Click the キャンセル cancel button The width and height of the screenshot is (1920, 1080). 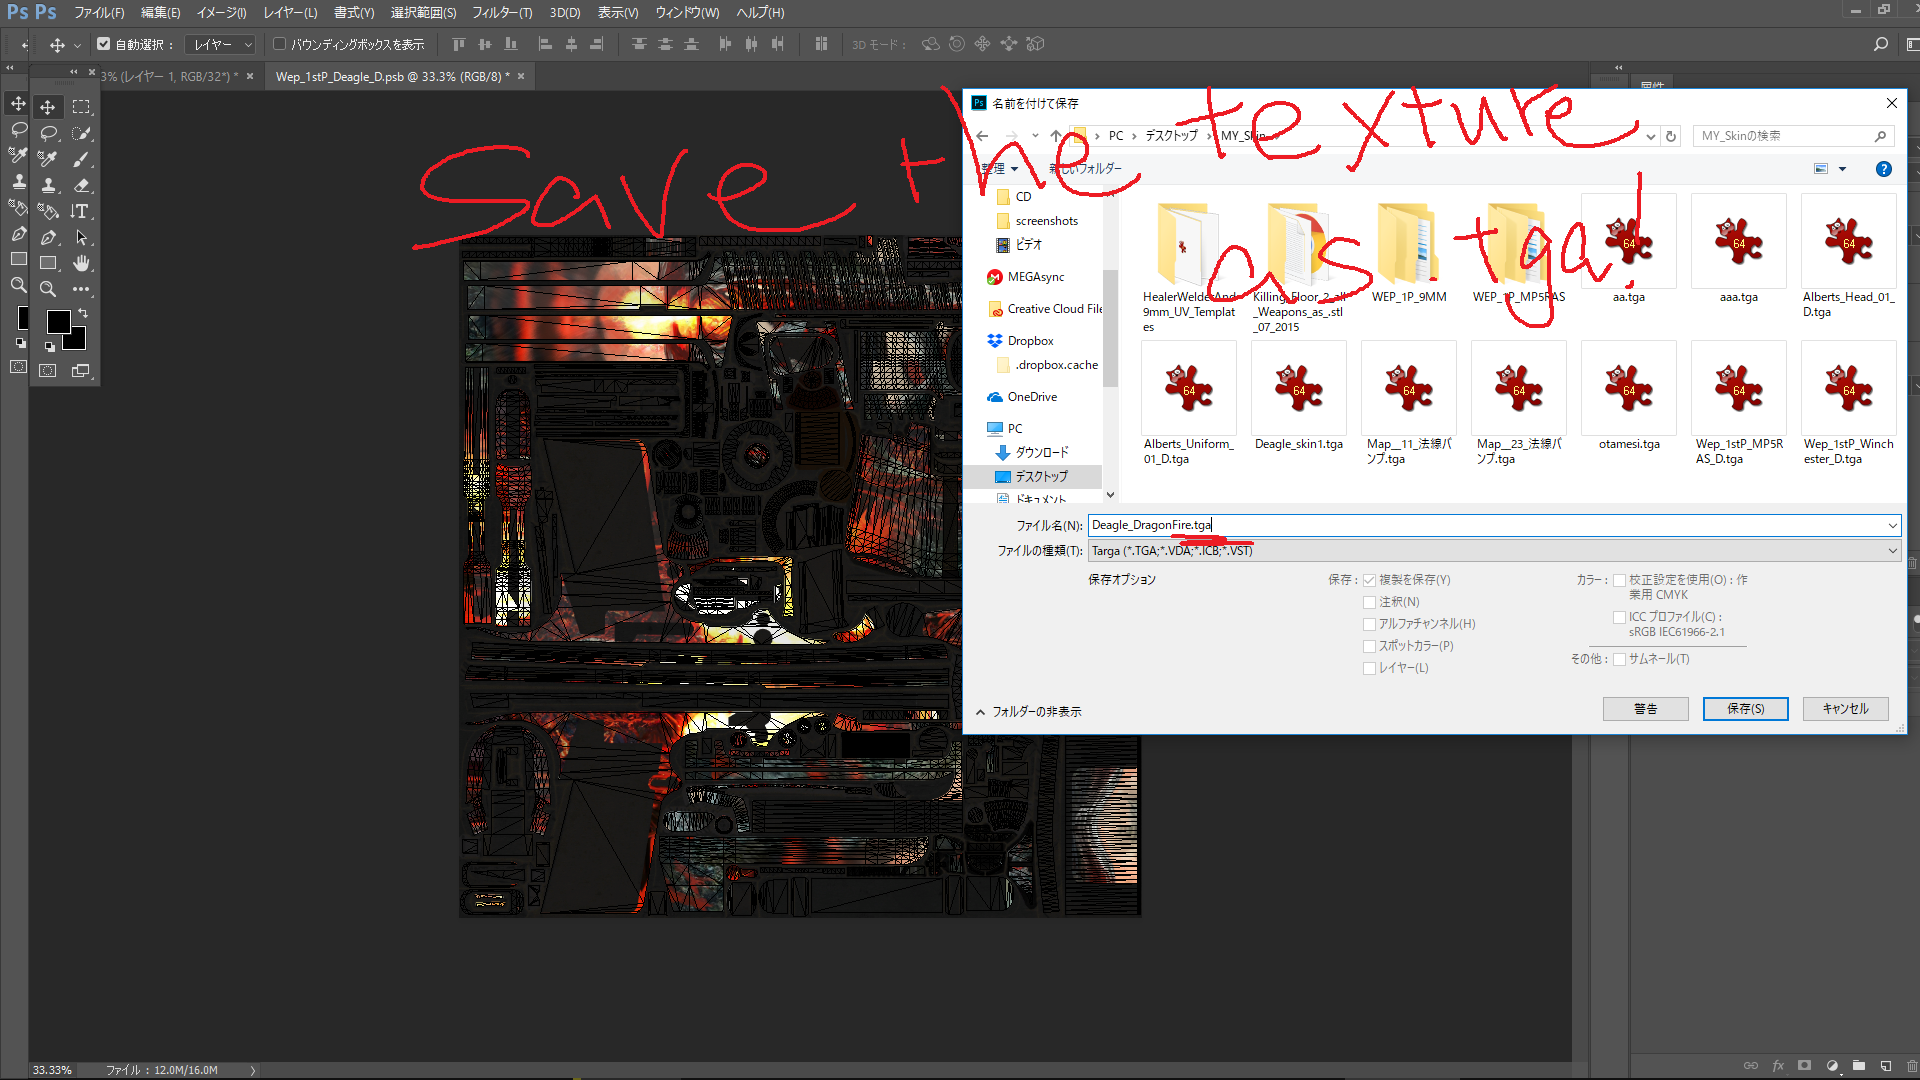click(x=1845, y=709)
